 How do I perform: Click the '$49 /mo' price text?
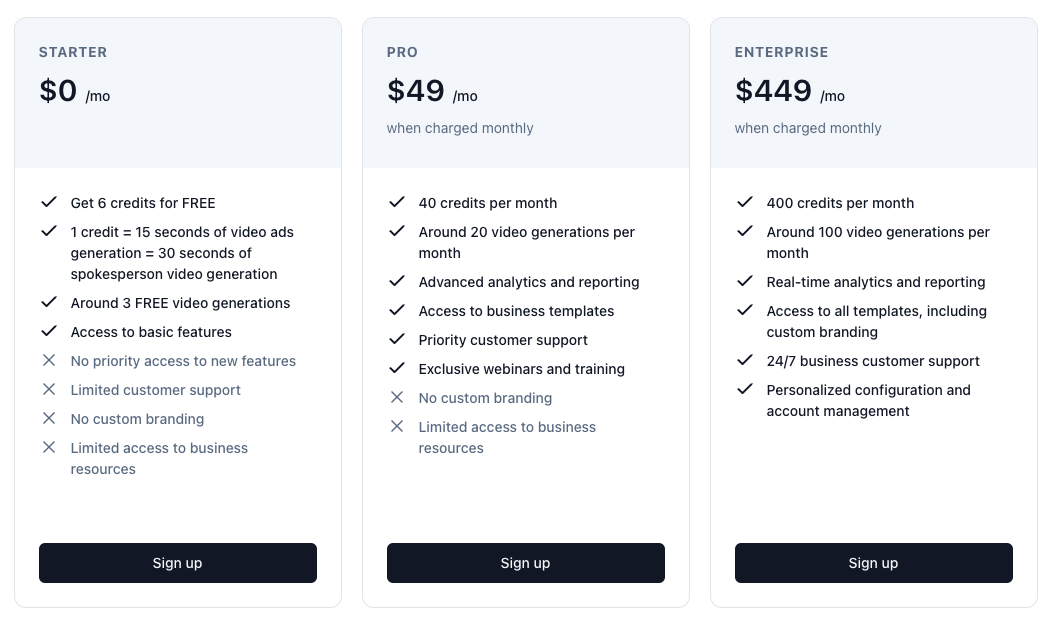tap(432, 90)
